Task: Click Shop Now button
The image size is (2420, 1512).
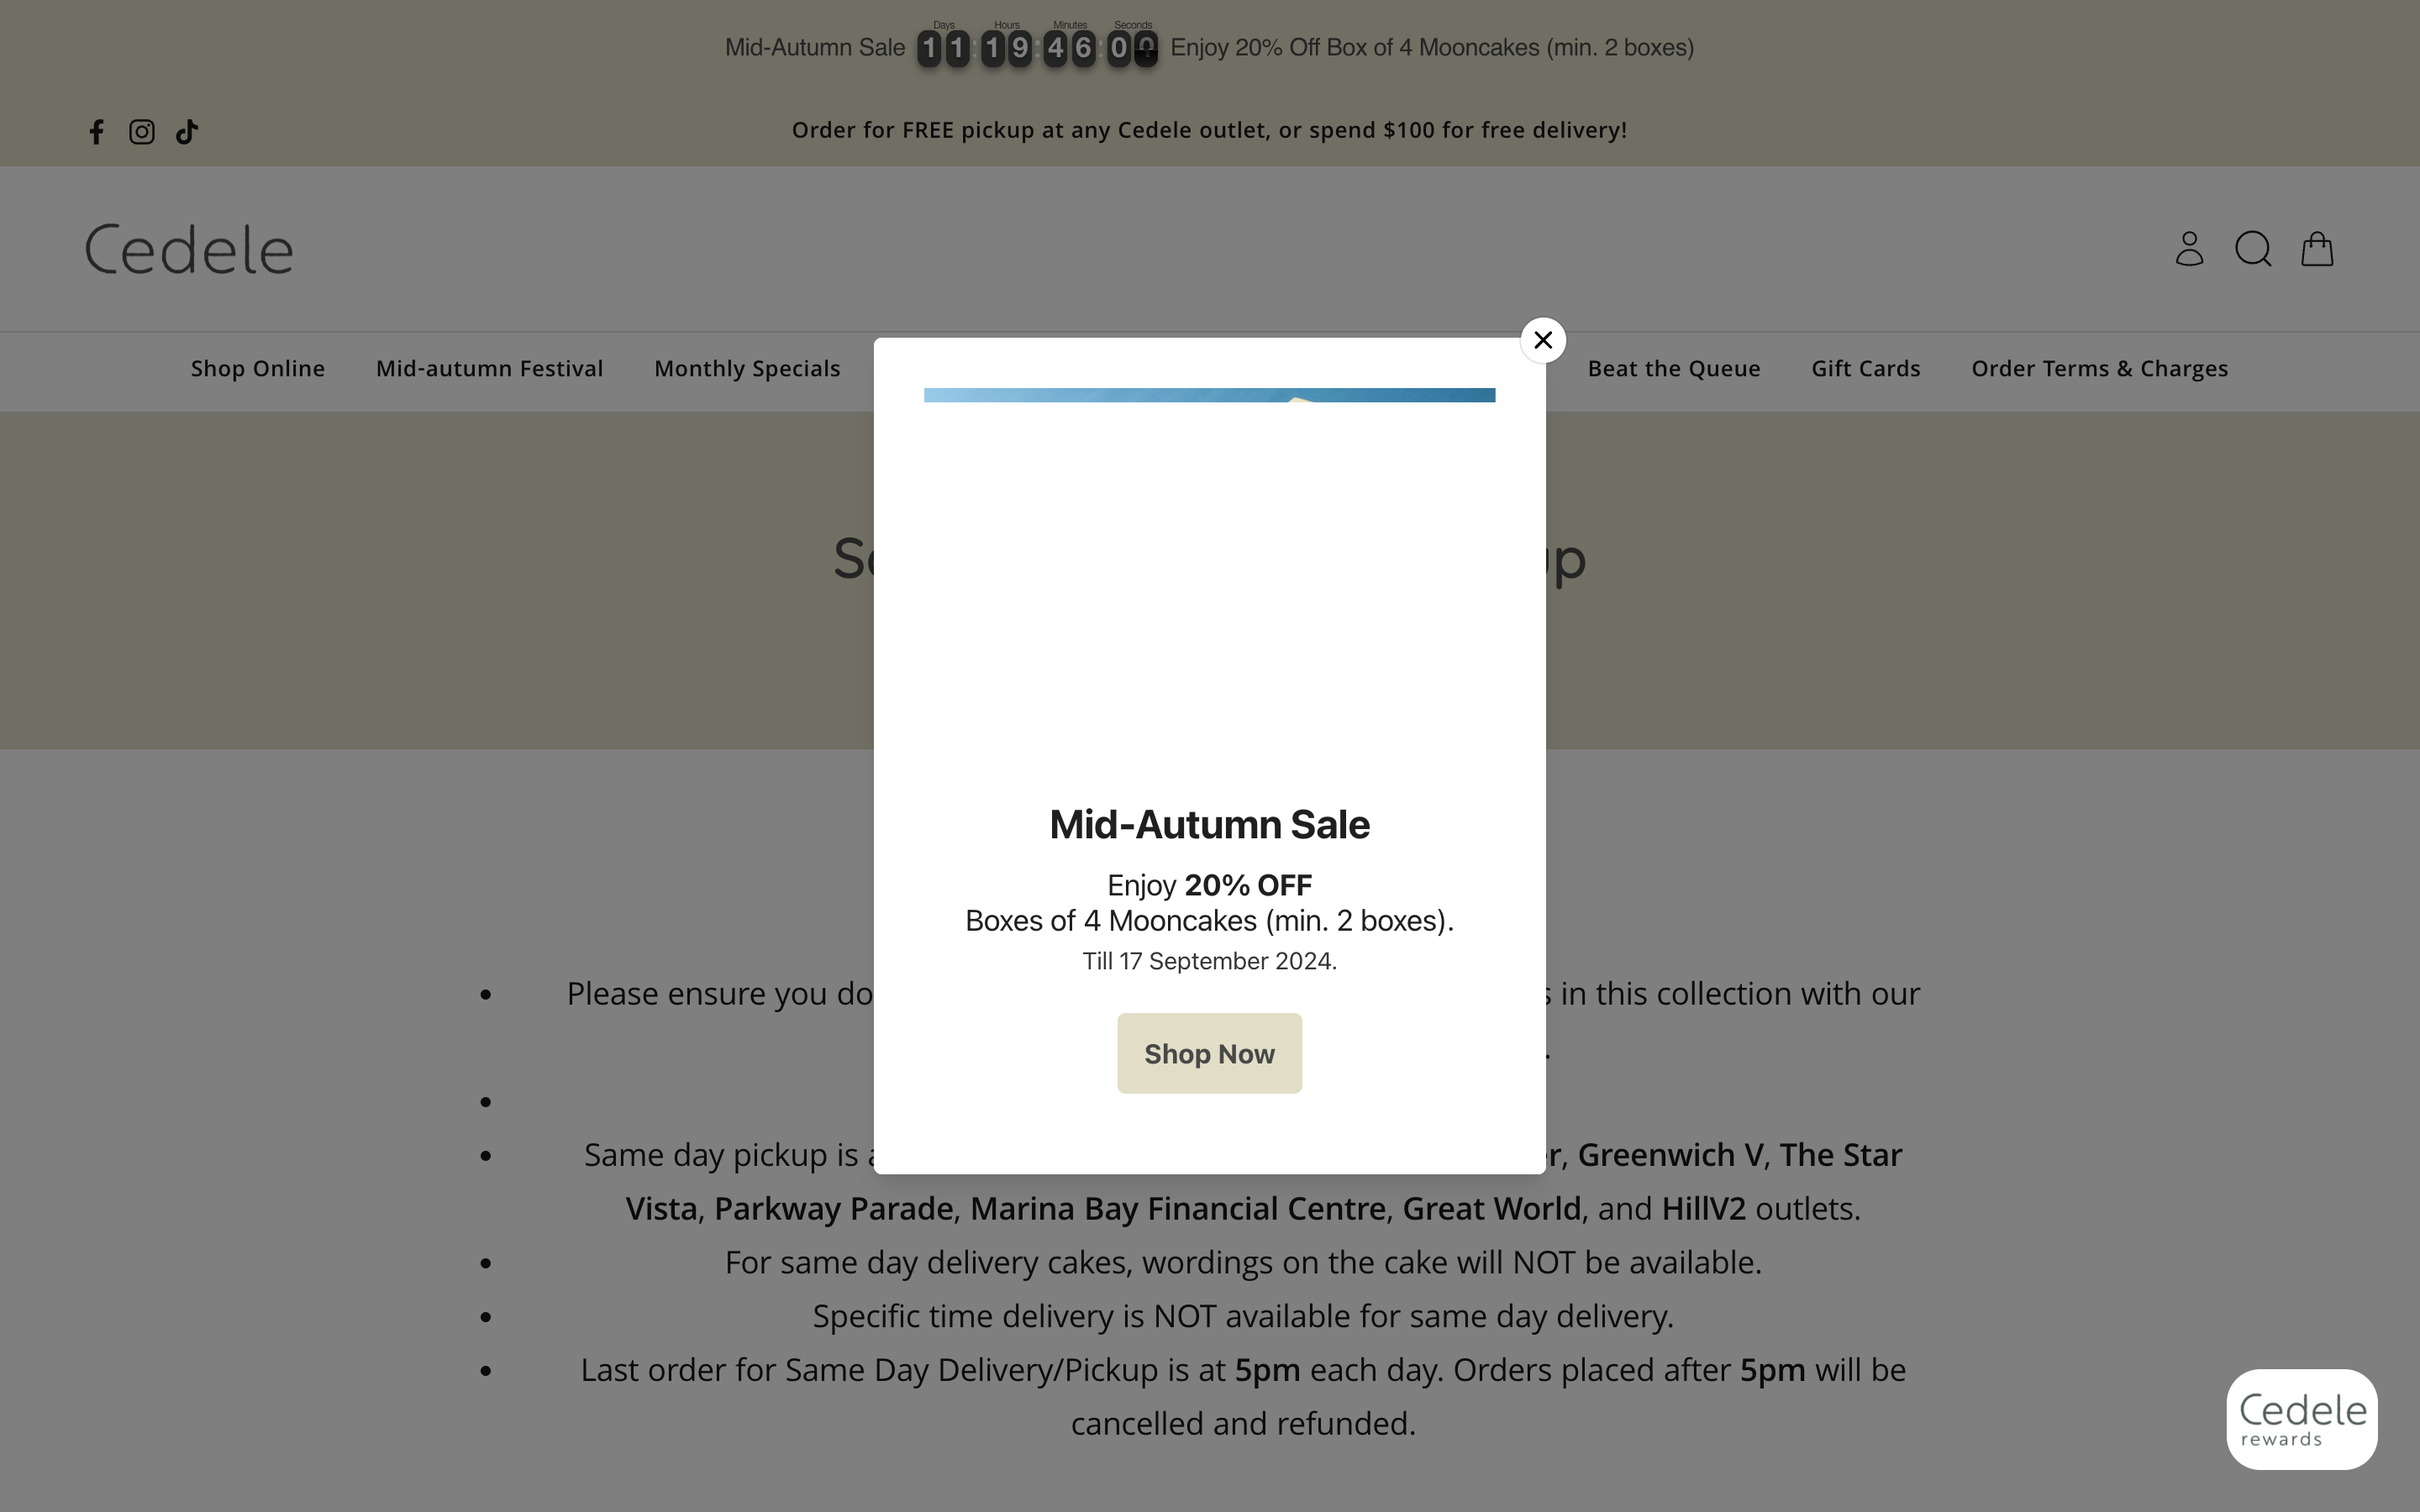Action: [1209, 1053]
